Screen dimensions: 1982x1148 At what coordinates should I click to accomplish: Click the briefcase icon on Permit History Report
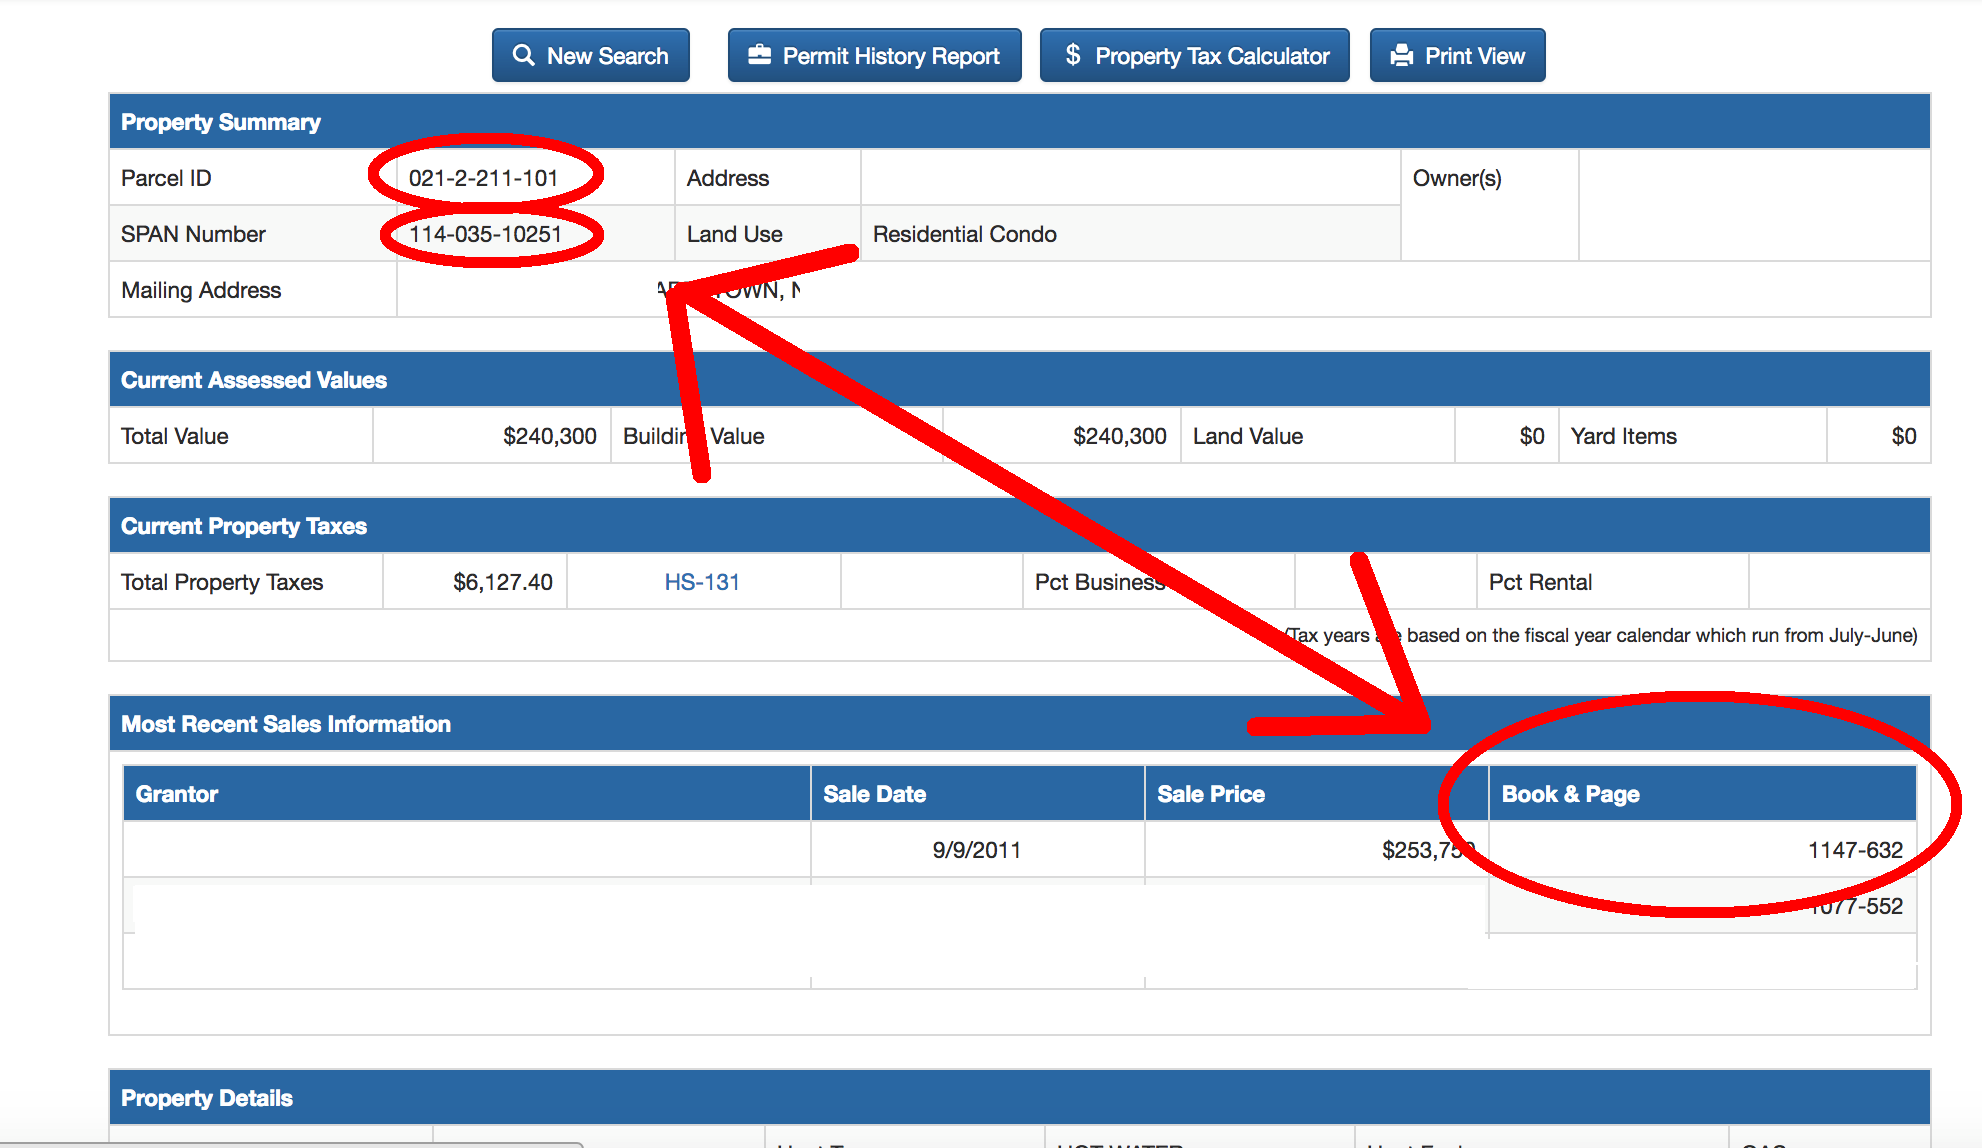tap(759, 55)
